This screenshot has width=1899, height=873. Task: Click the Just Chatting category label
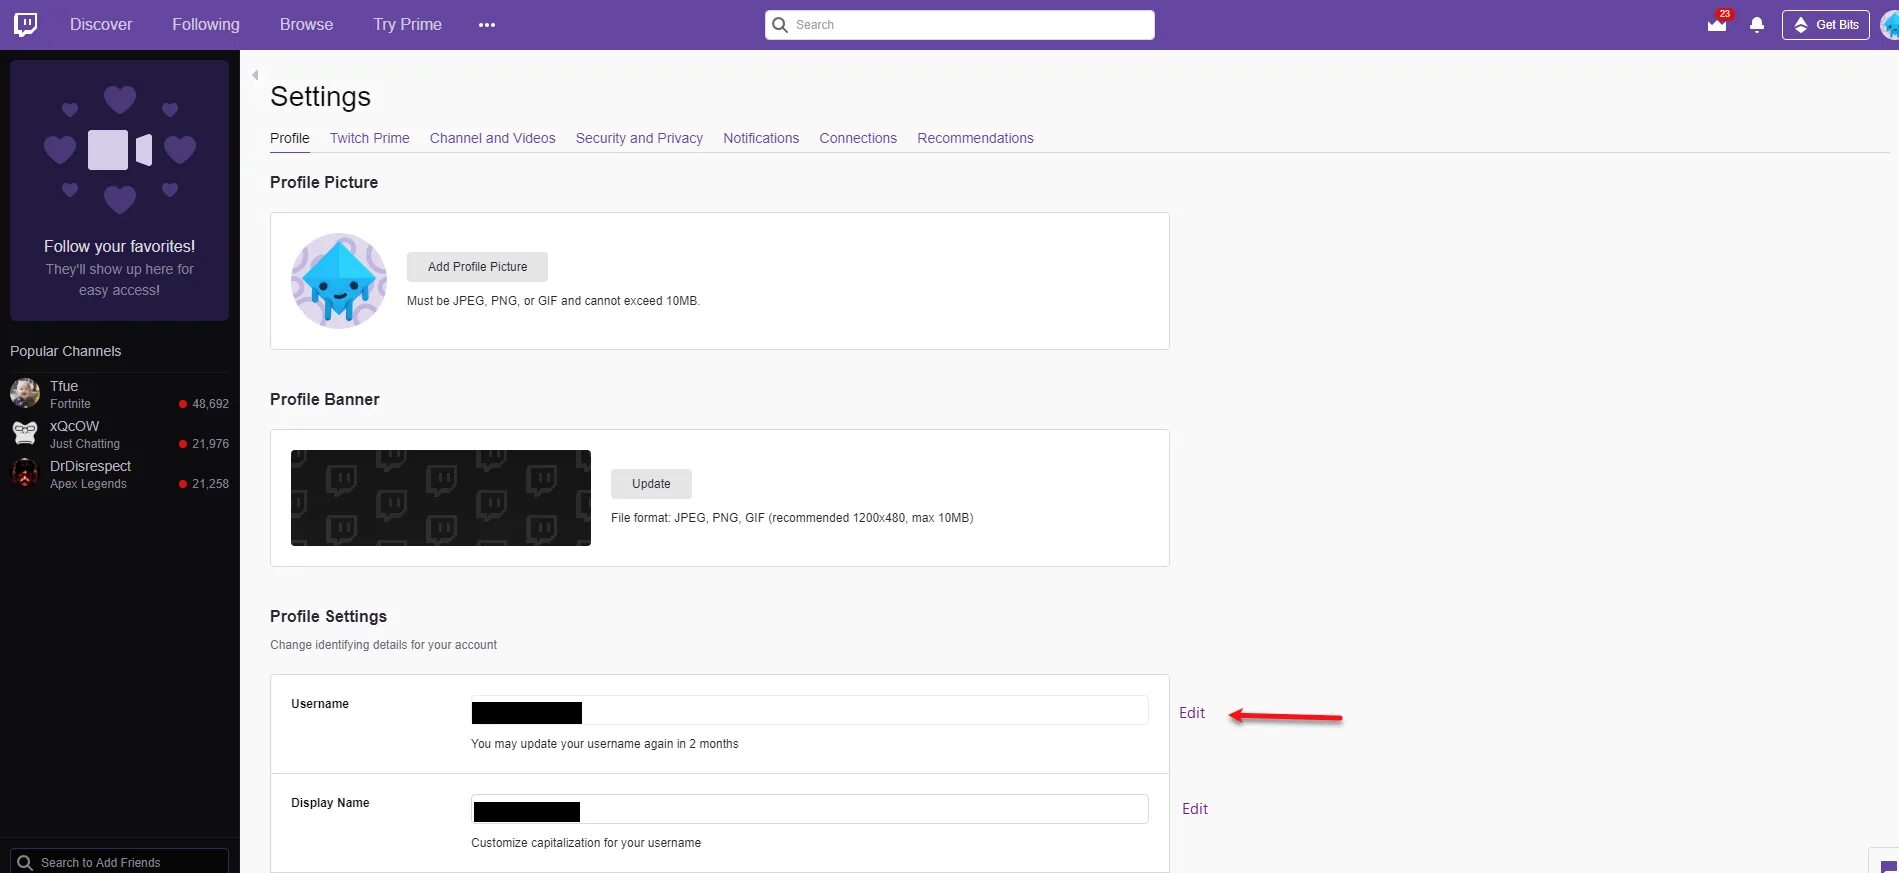point(85,444)
